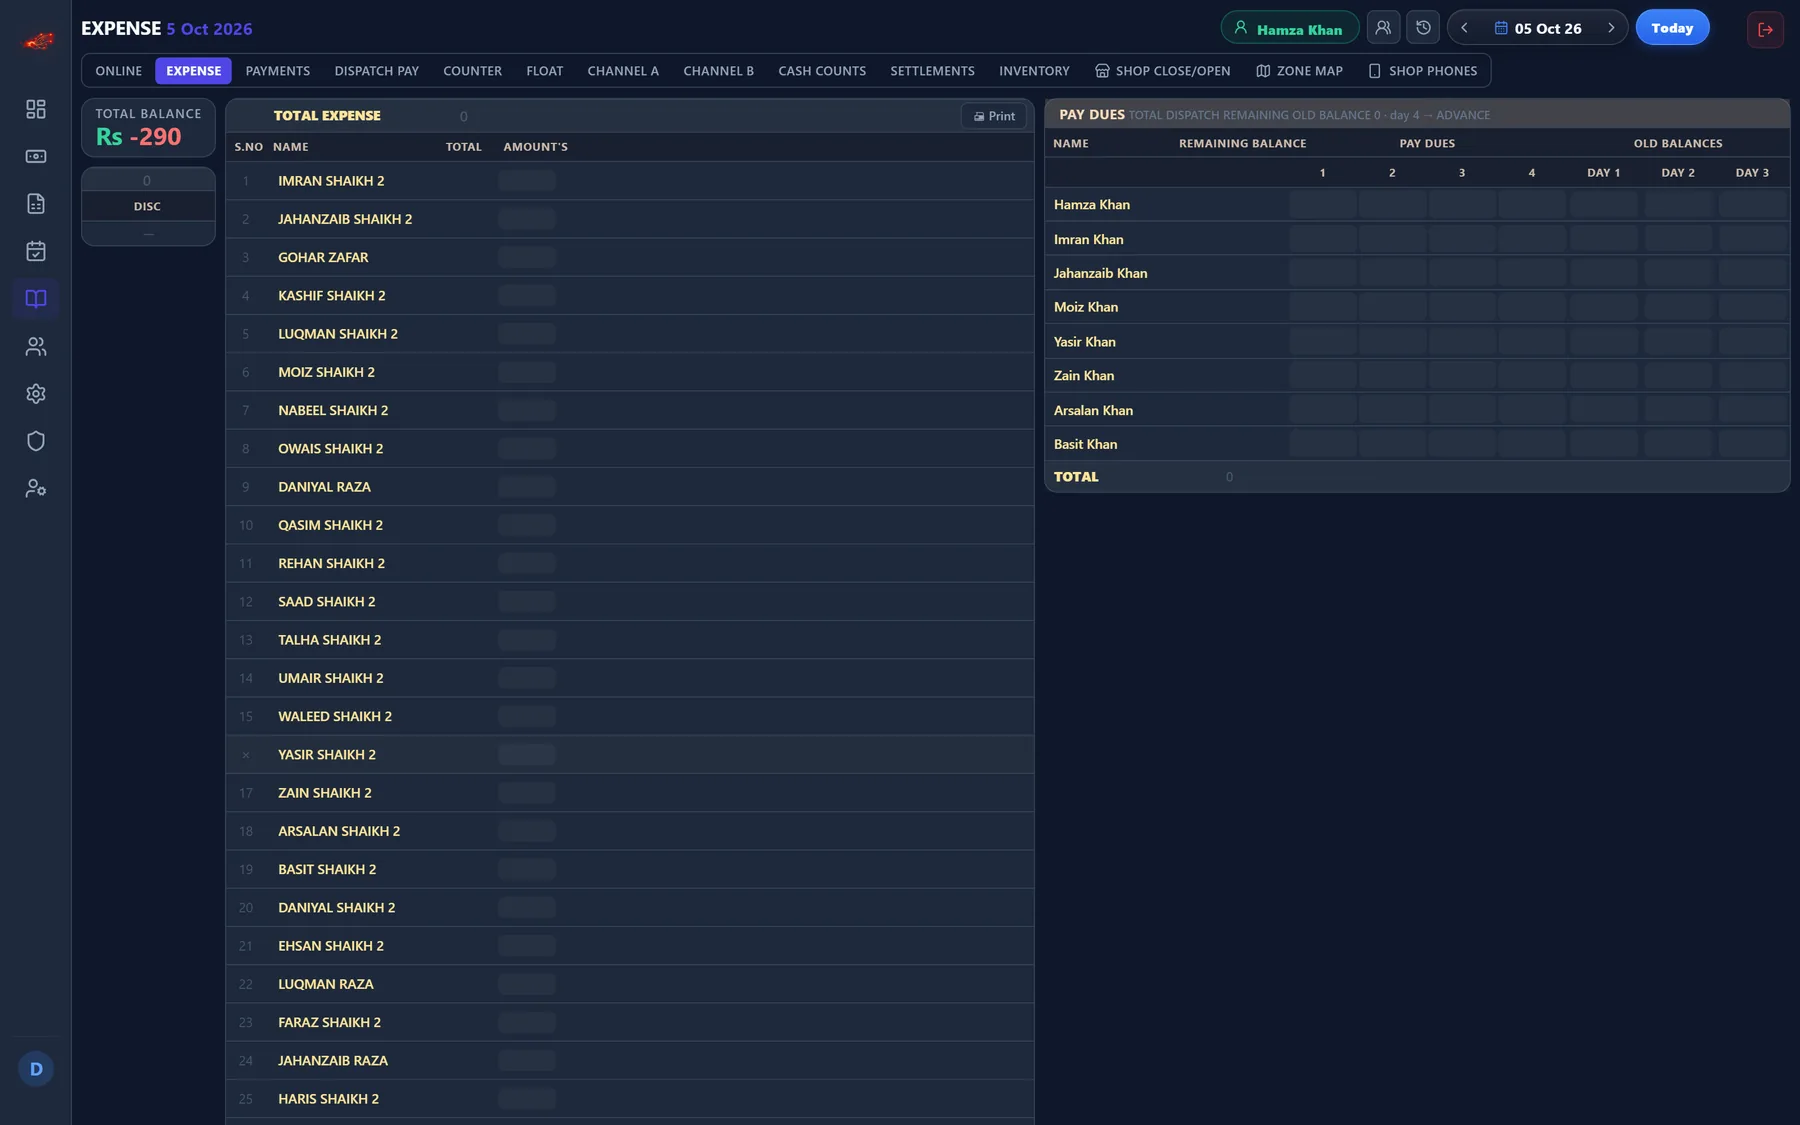
Task: Click the DISC box
Action: 148,206
